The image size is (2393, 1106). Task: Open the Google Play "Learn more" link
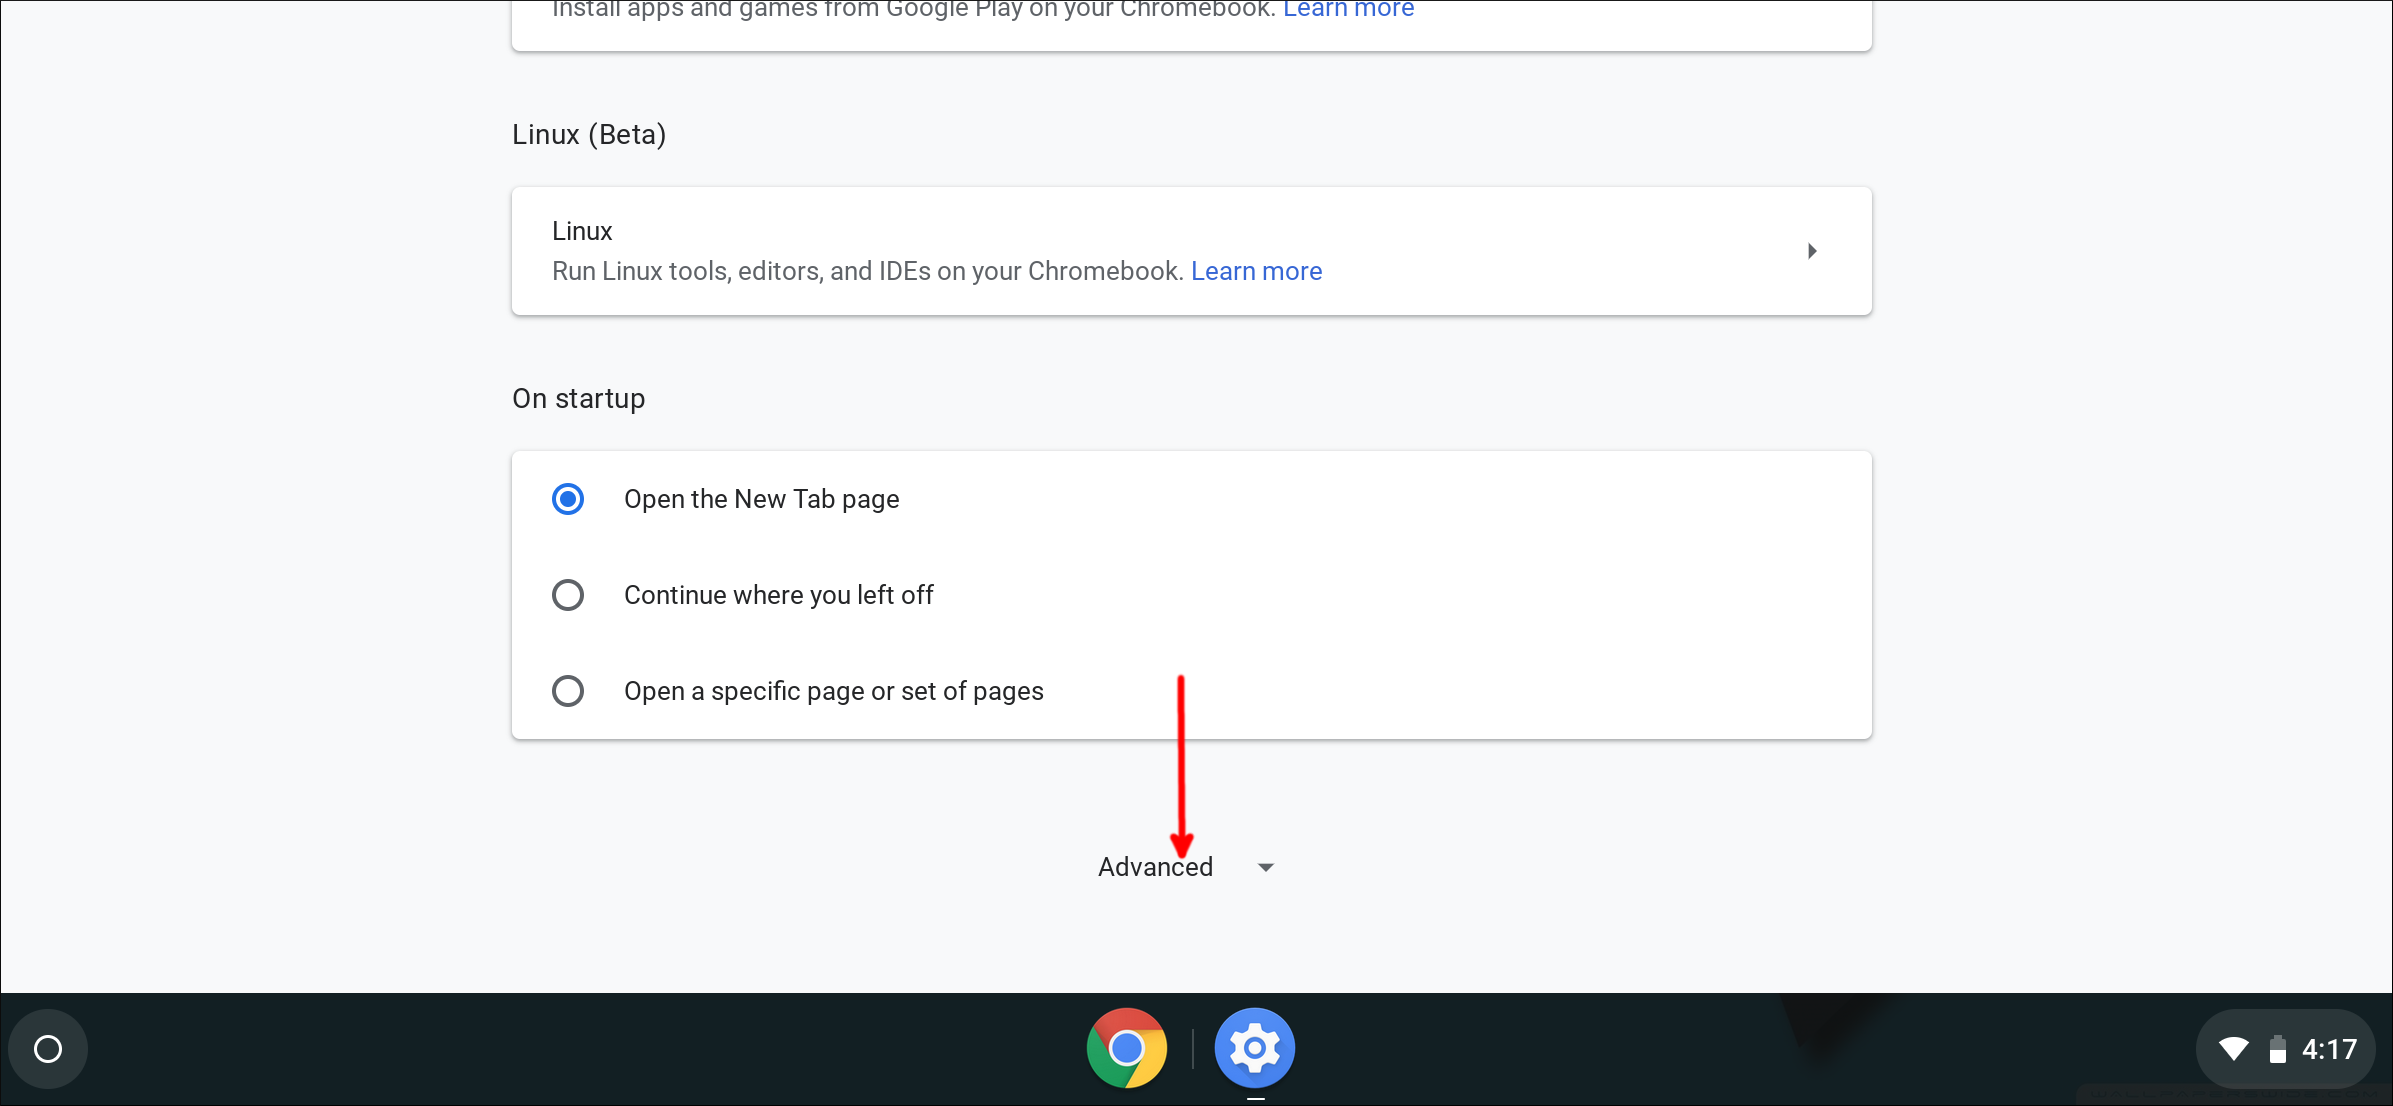[x=1347, y=9]
